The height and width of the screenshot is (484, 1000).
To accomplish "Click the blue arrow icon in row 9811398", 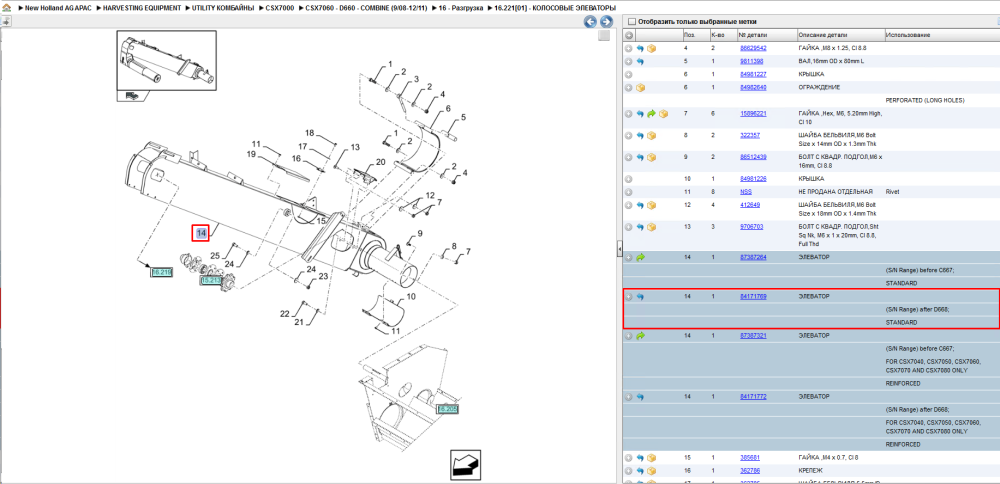I will (640, 61).
